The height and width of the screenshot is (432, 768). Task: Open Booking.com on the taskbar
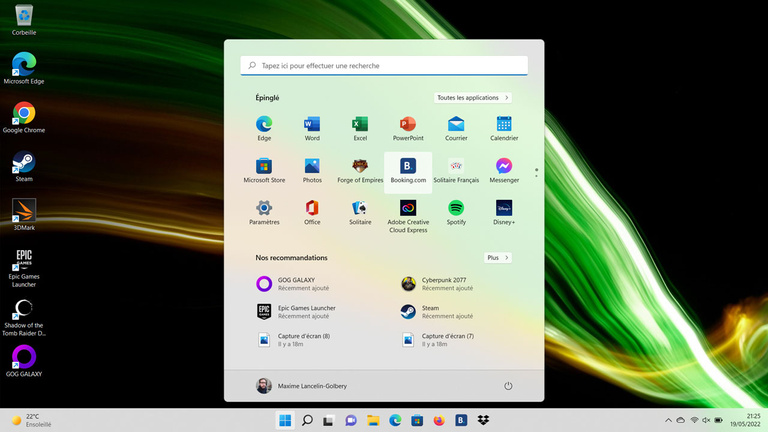[461, 420]
